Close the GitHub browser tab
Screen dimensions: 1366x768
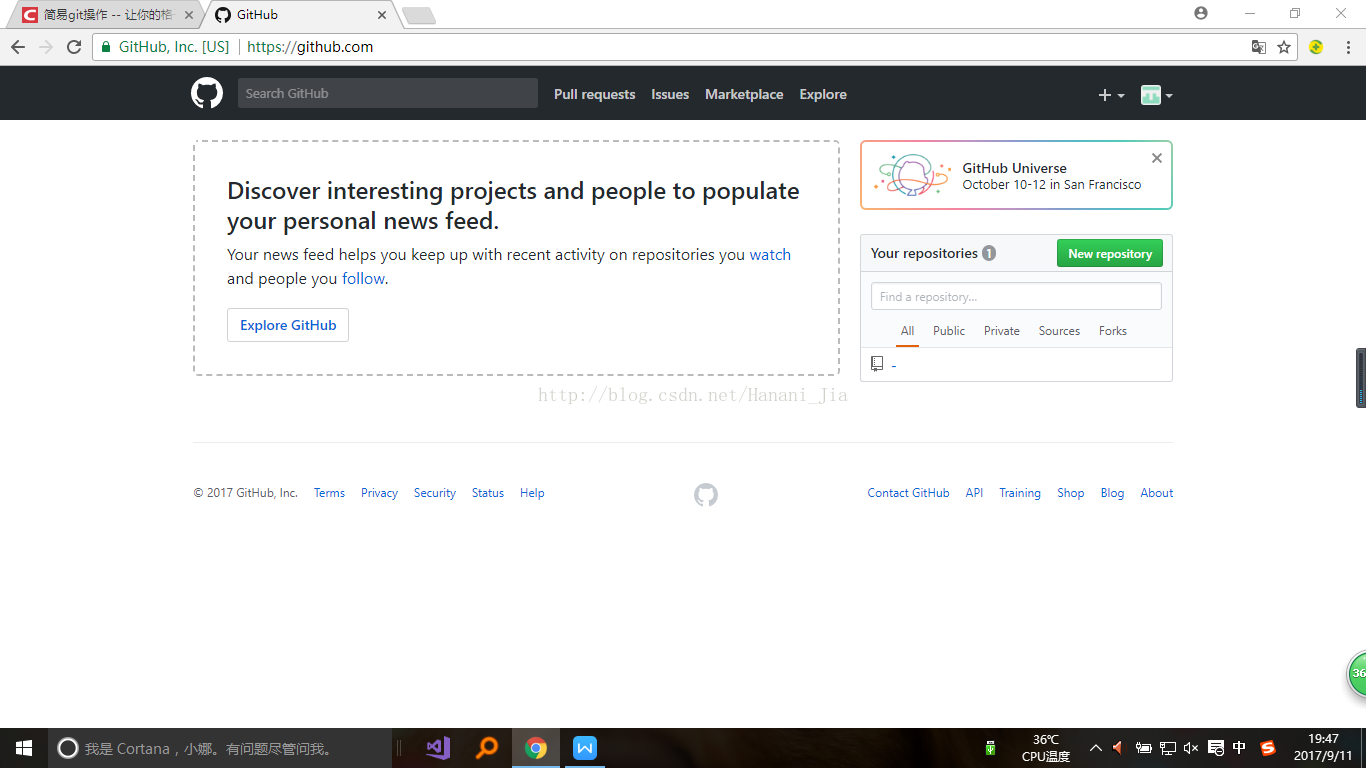(381, 15)
